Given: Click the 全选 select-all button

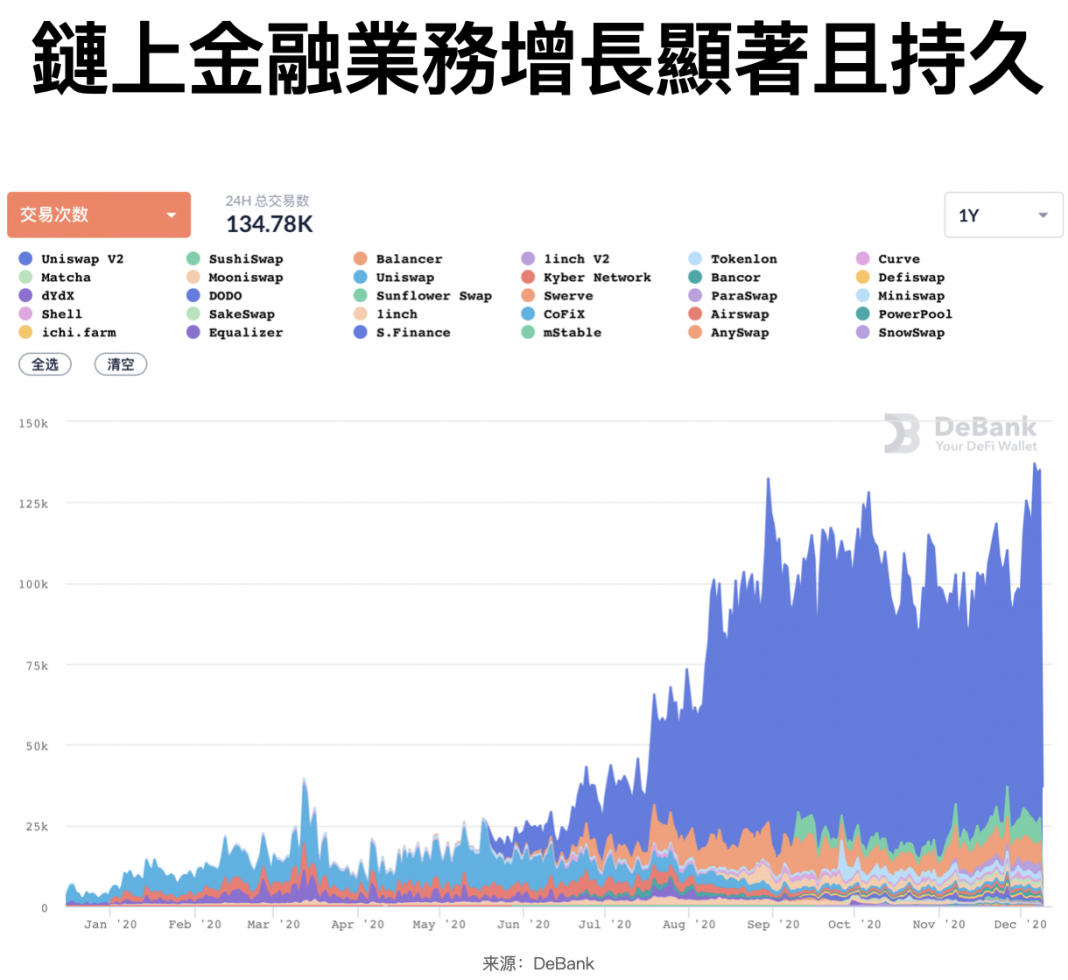Looking at the screenshot, I should pyautogui.click(x=45, y=364).
